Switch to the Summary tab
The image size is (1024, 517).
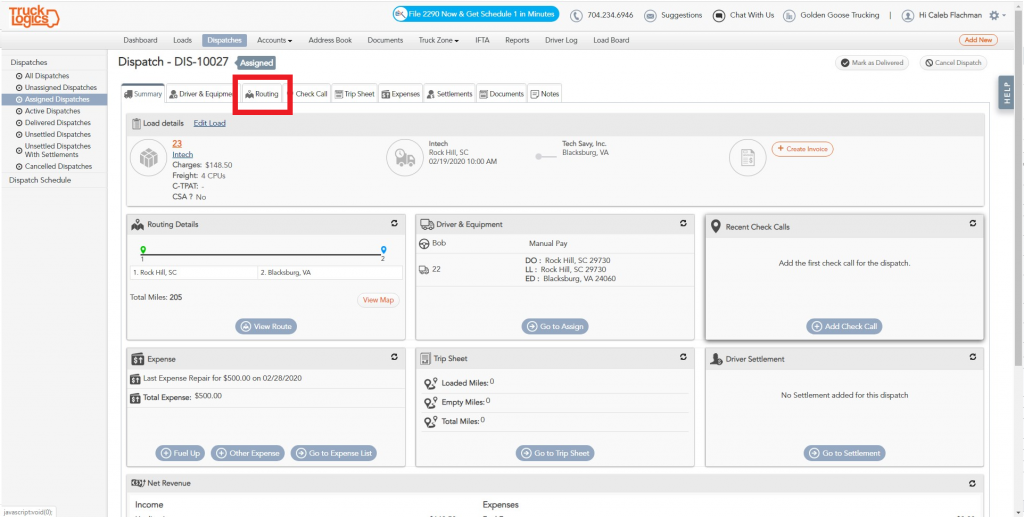tap(143, 94)
